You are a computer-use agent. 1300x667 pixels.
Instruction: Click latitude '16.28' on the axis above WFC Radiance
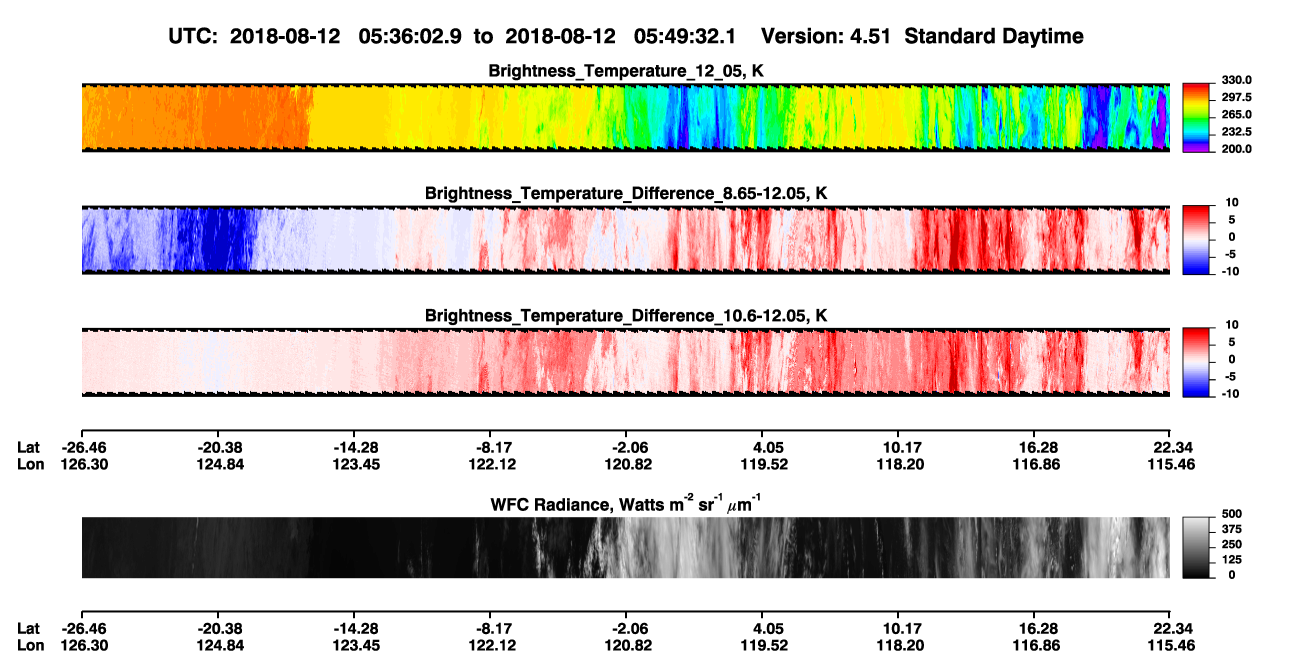click(x=1034, y=447)
